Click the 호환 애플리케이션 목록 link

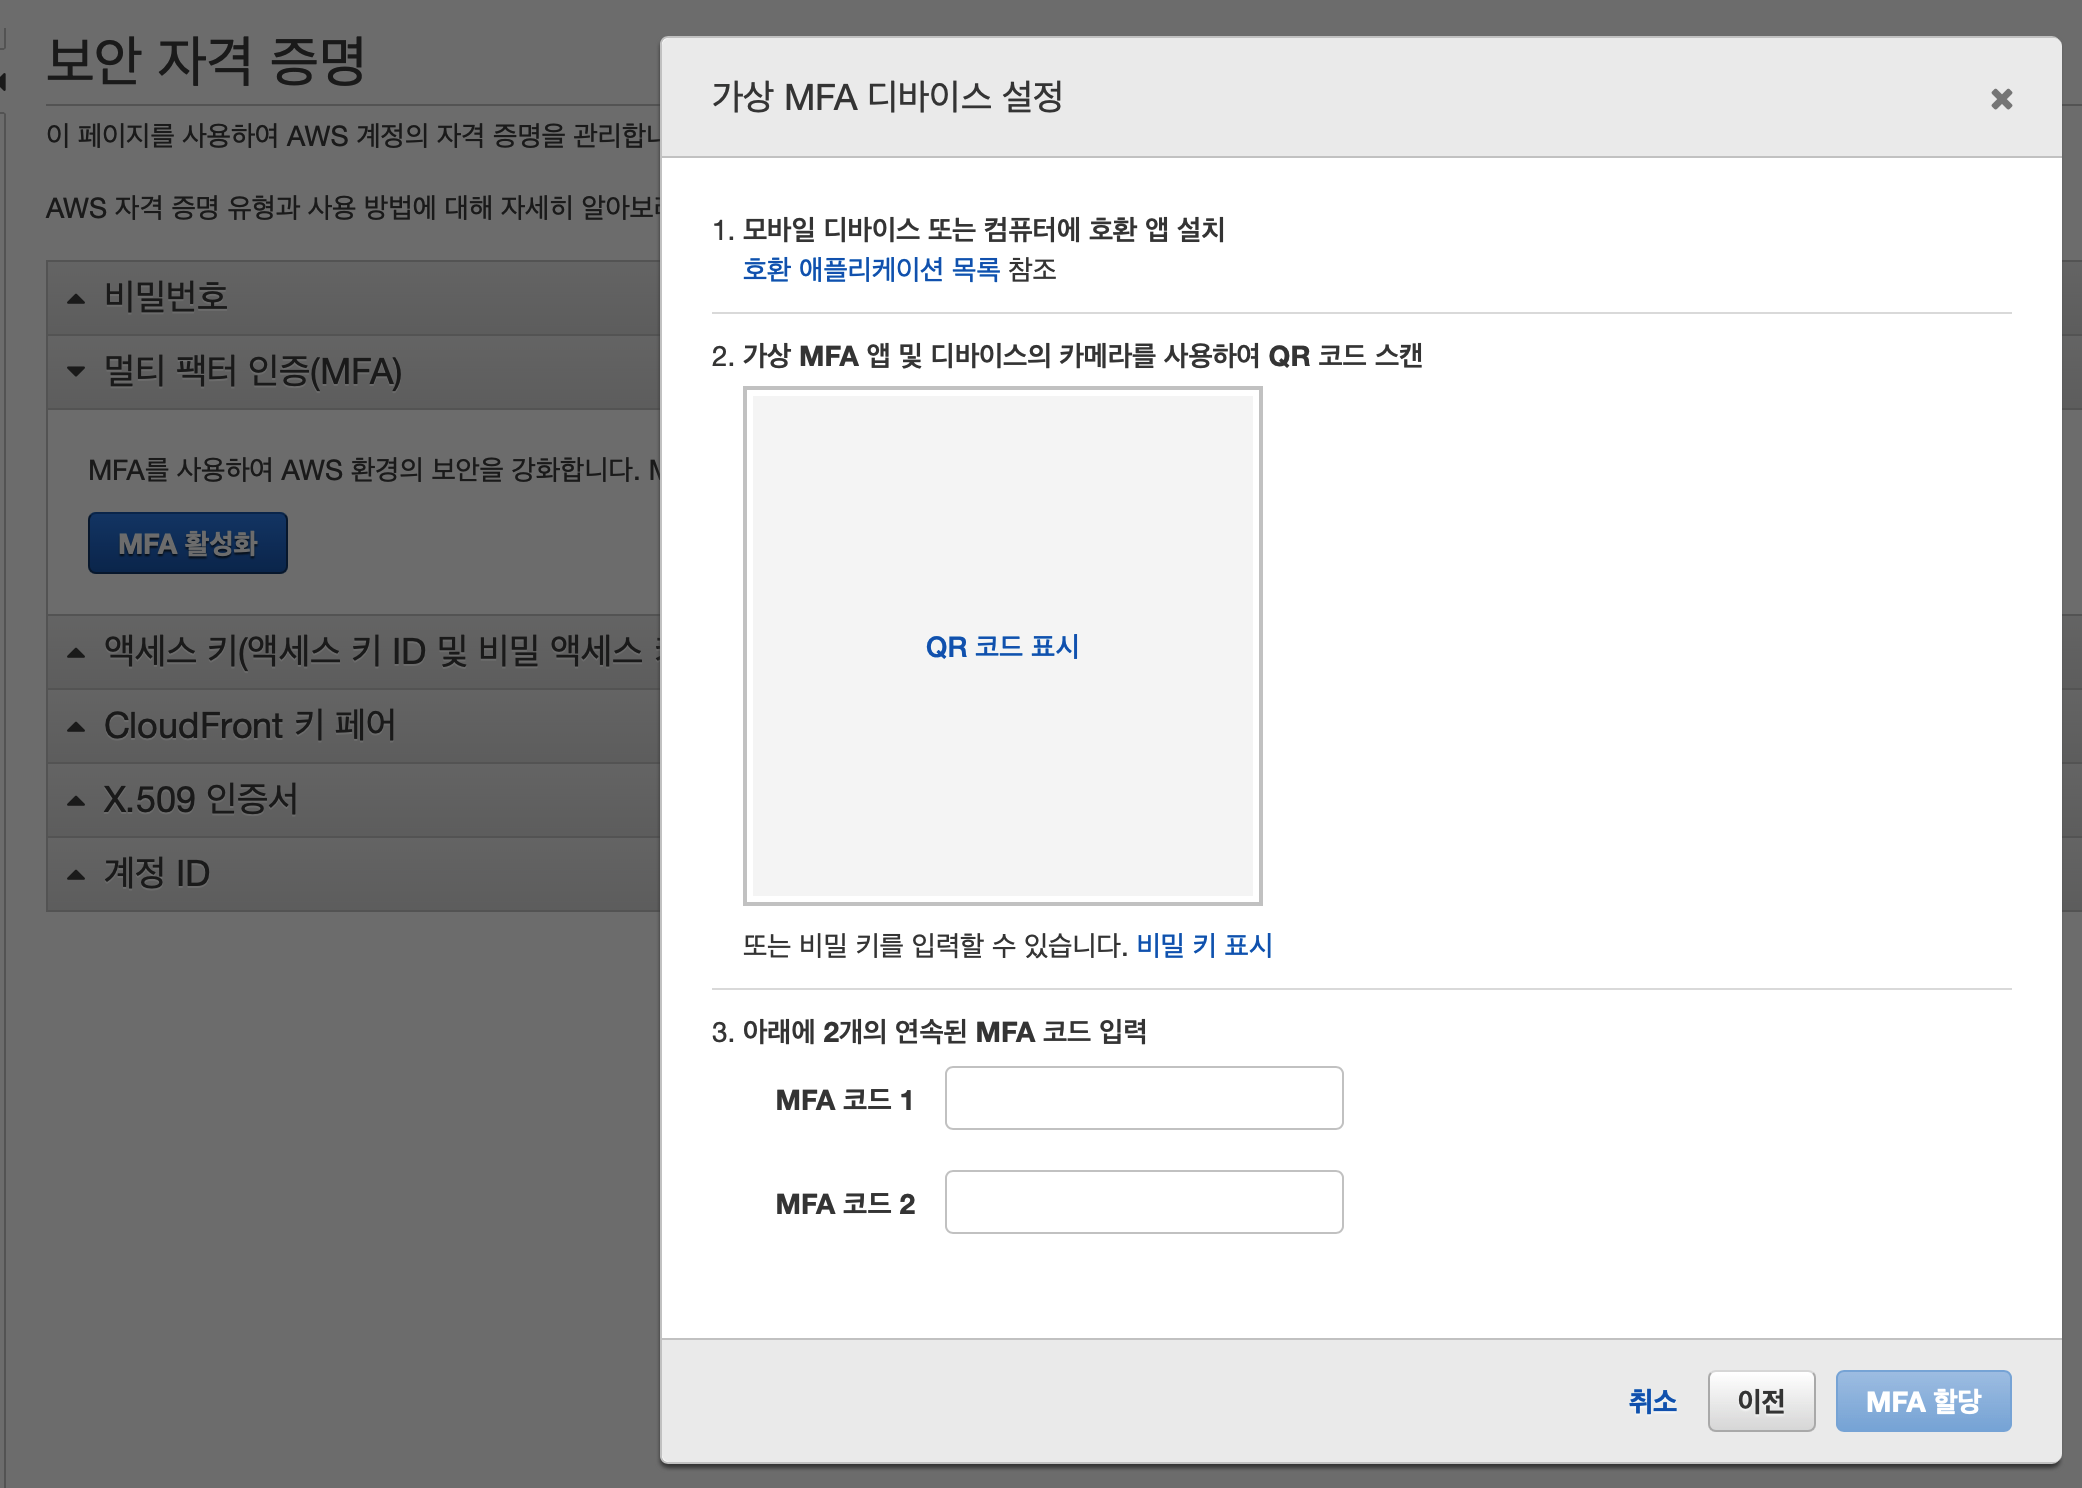coord(870,269)
